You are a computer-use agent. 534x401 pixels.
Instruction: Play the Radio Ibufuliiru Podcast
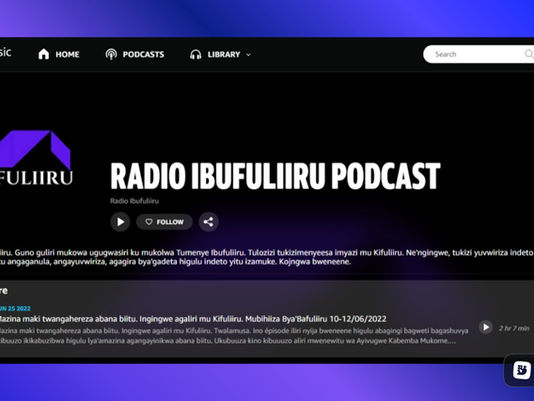coord(120,222)
